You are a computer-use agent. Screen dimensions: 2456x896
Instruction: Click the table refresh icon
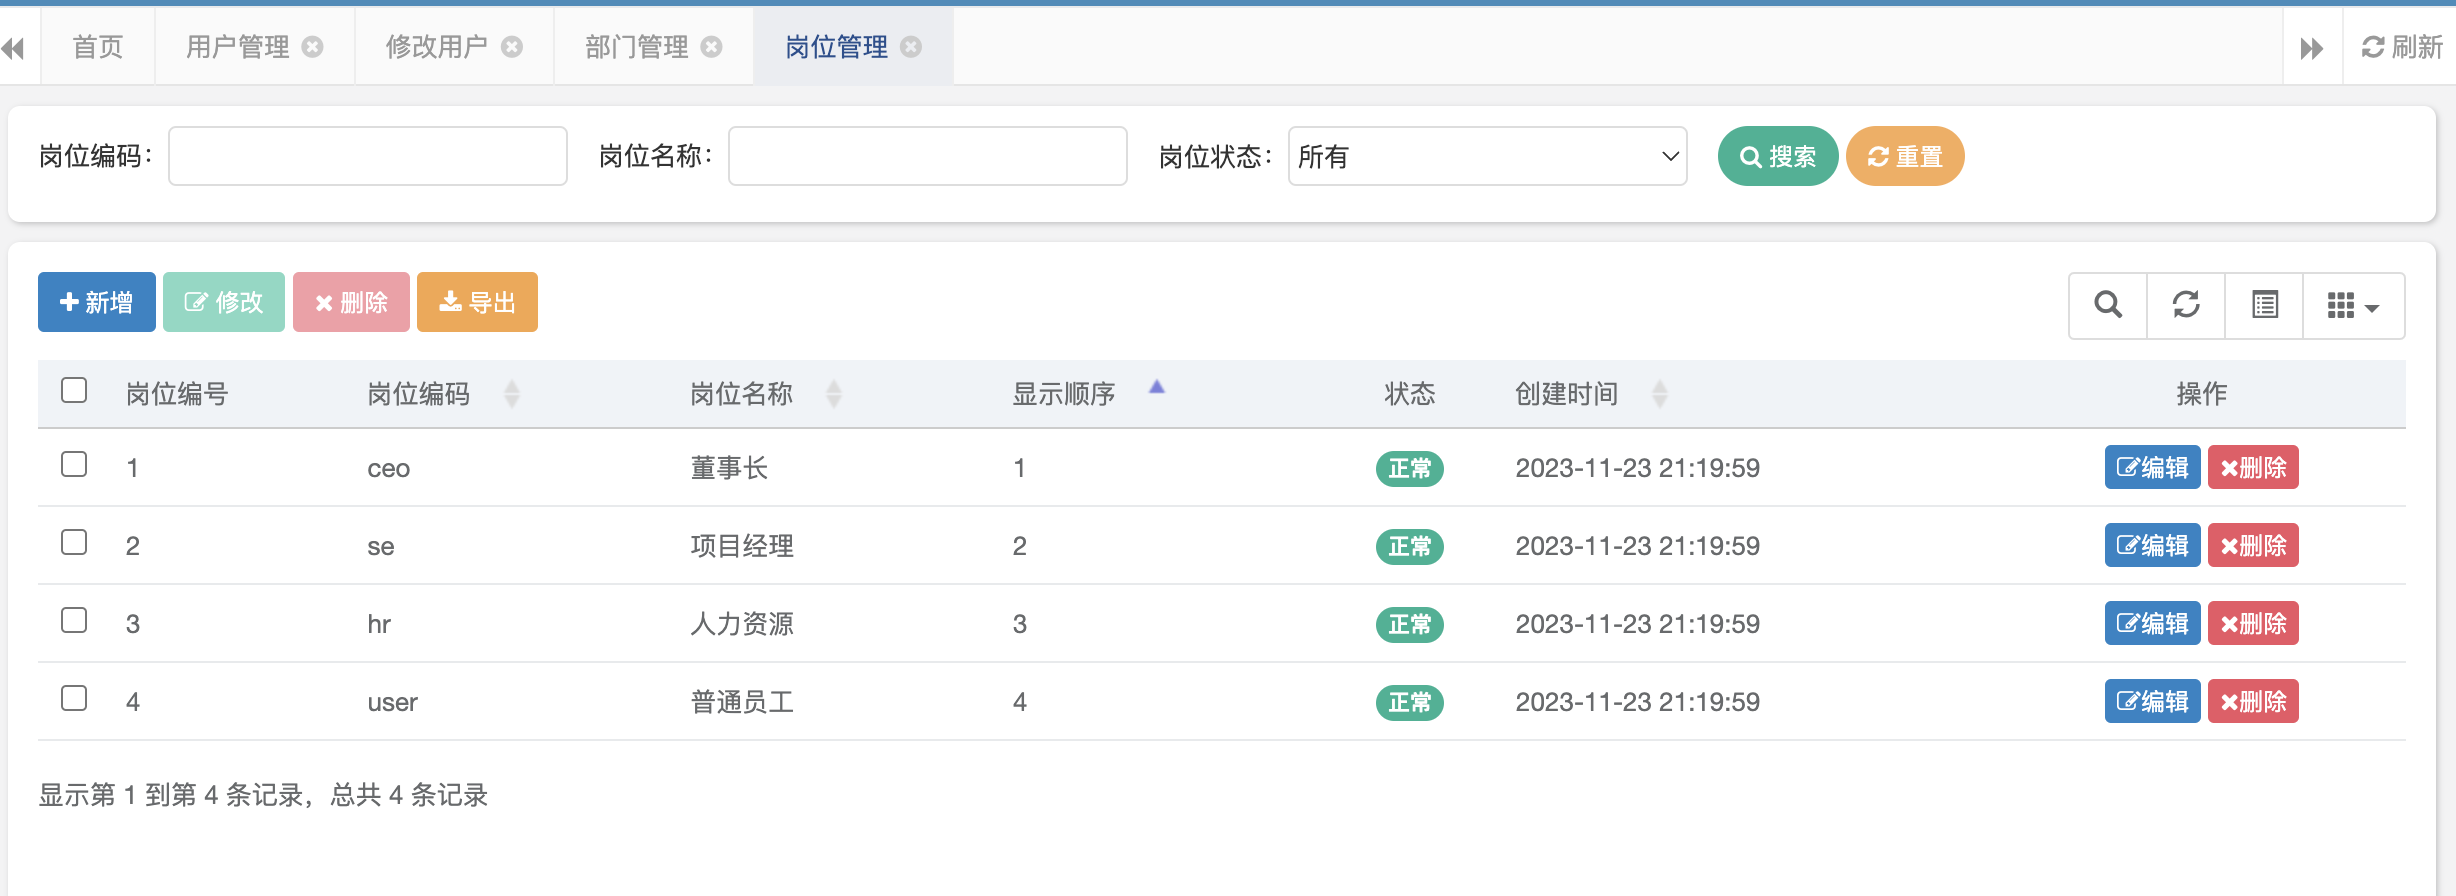2186,305
